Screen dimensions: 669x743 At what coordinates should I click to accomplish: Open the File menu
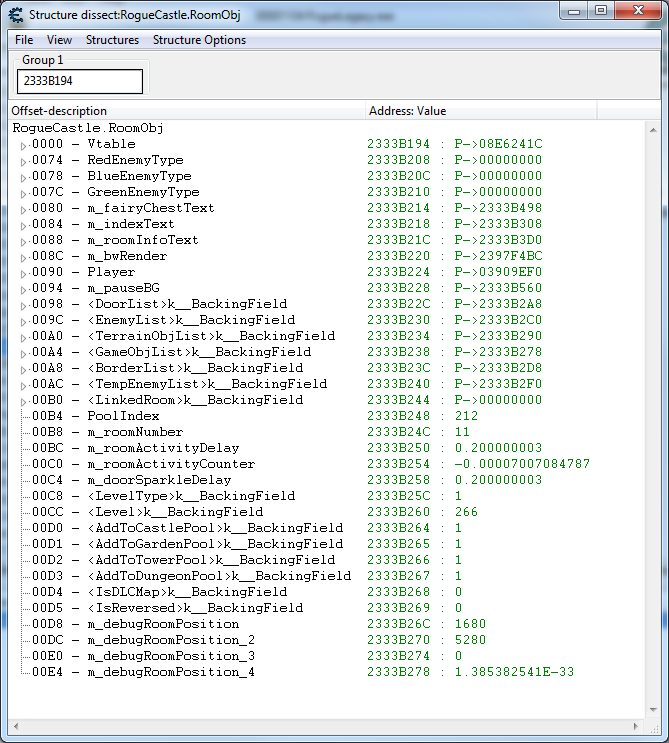24,40
